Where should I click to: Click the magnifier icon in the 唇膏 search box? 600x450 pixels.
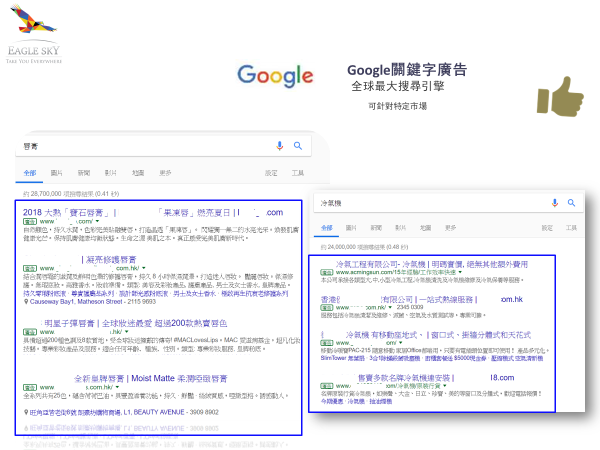coord(298,146)
